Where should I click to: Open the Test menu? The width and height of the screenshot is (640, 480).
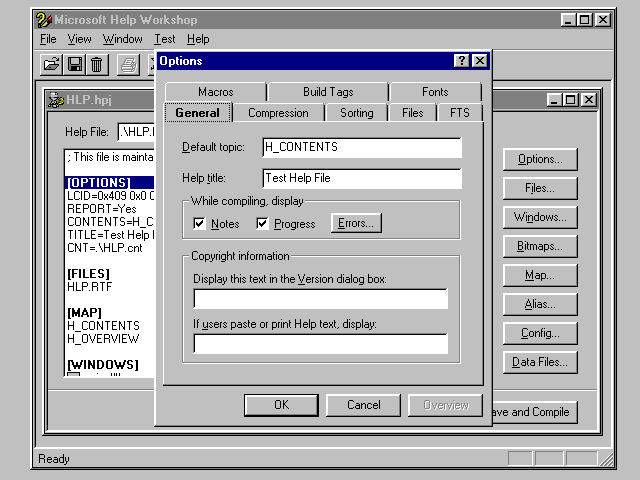click(x=164, y=39)
